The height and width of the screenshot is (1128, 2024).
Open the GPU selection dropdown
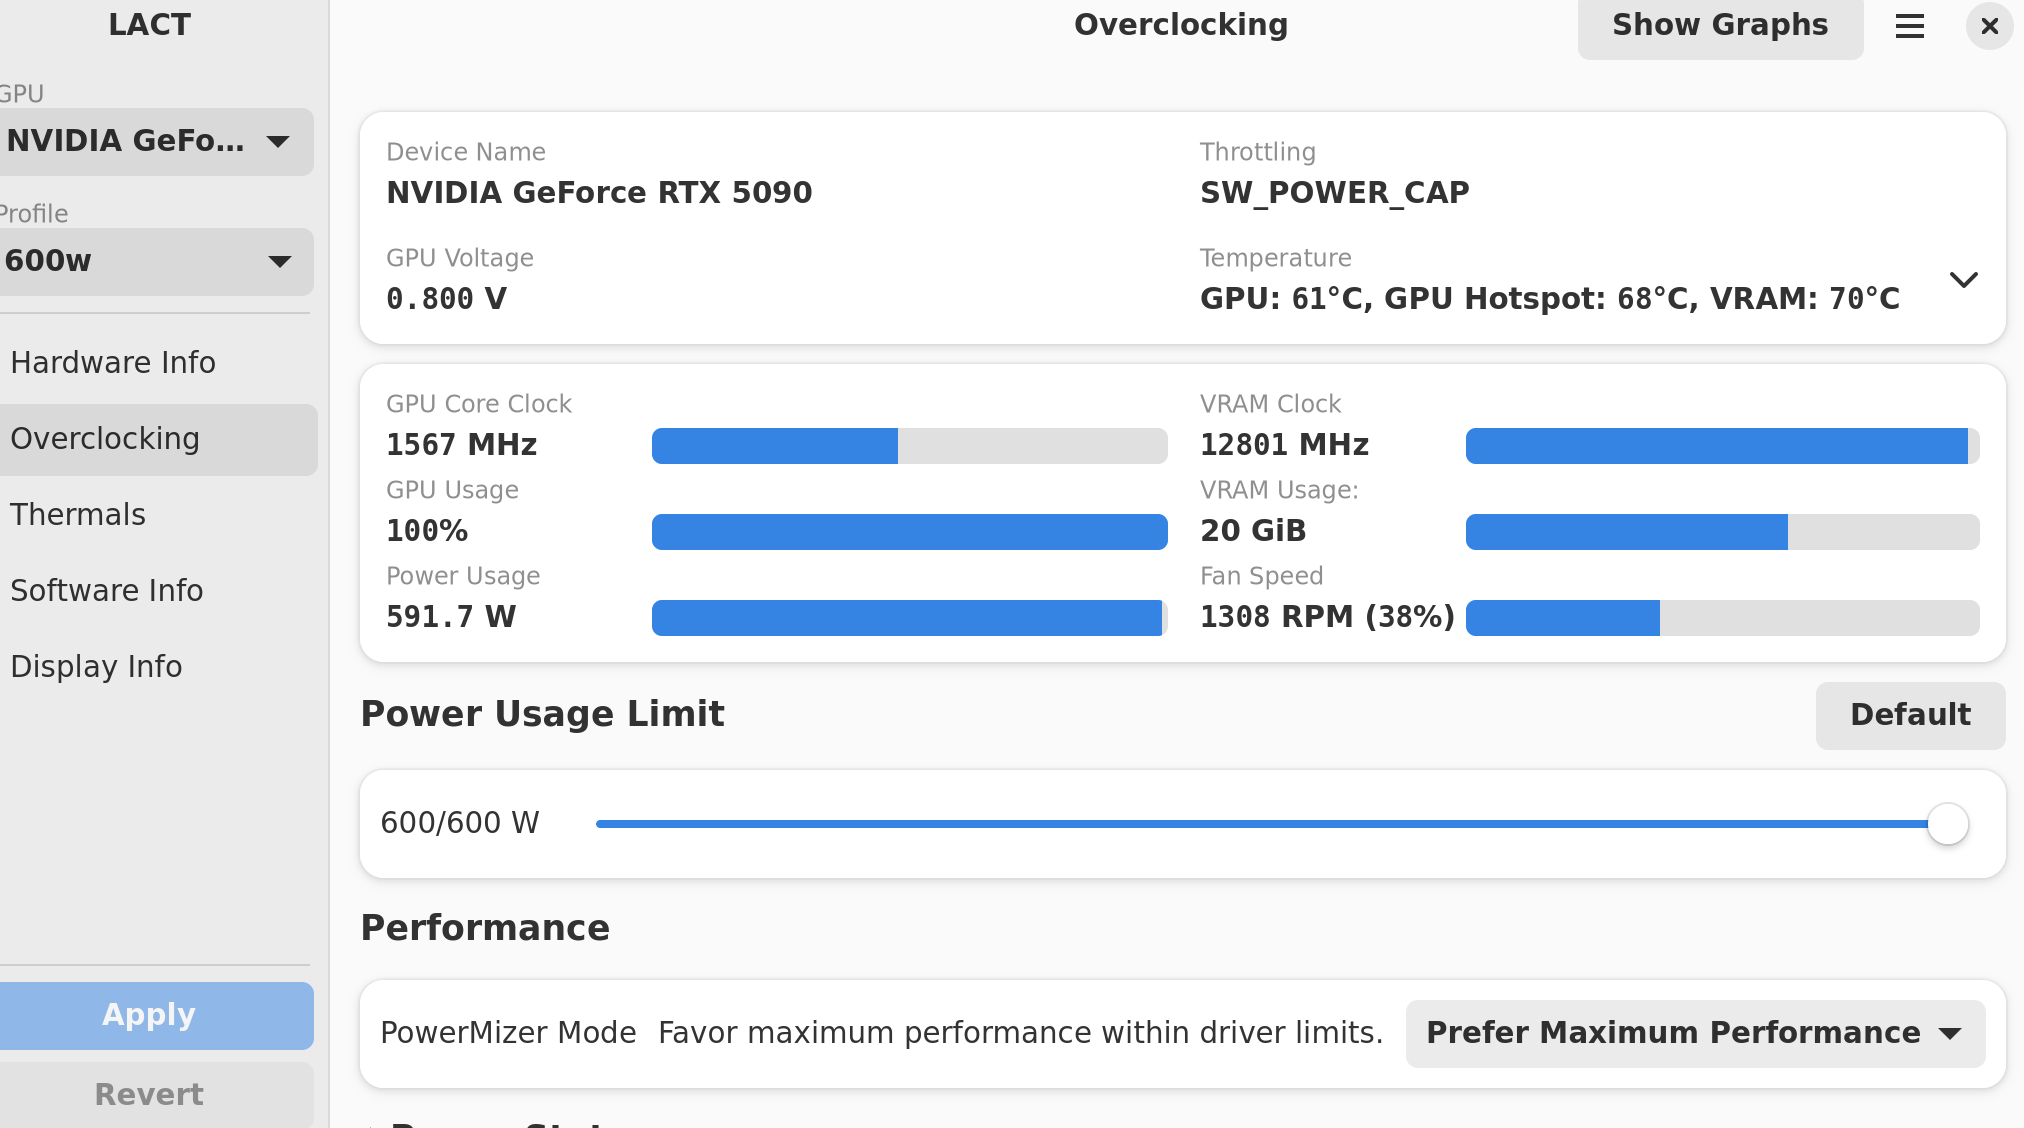pyautogui.click(x=155, y=142)
